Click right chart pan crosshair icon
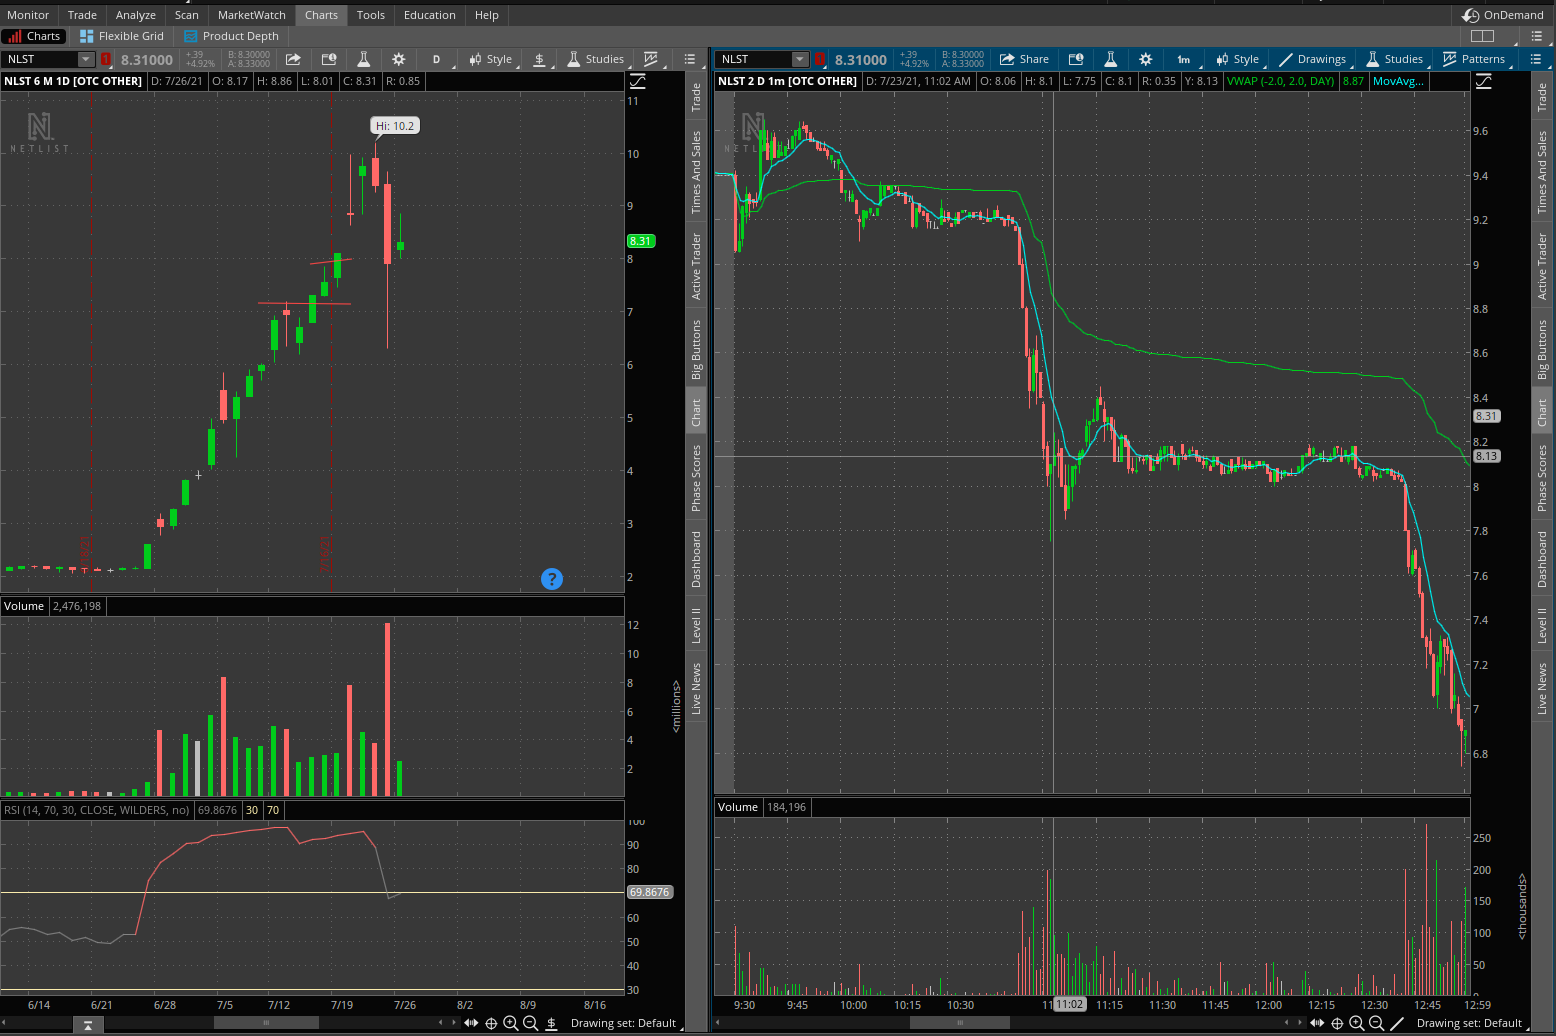The width and height of the screenshot is (1556, 1036). click(x=1337, y=1023)
